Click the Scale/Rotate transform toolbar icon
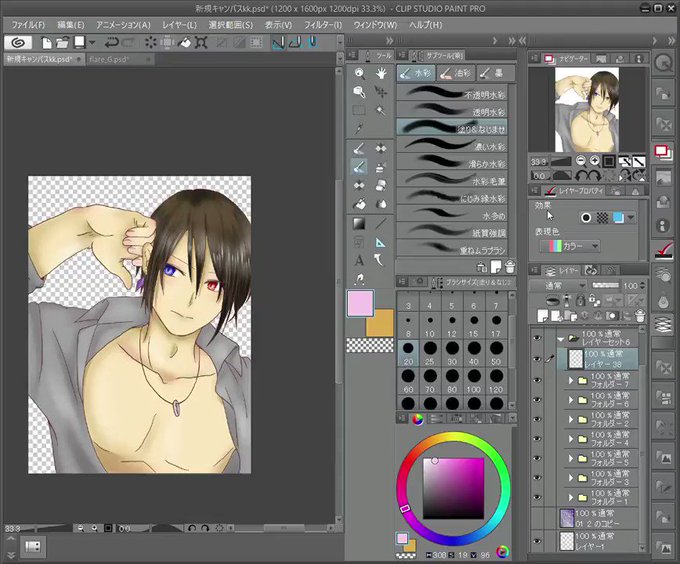 coord(201,42)
